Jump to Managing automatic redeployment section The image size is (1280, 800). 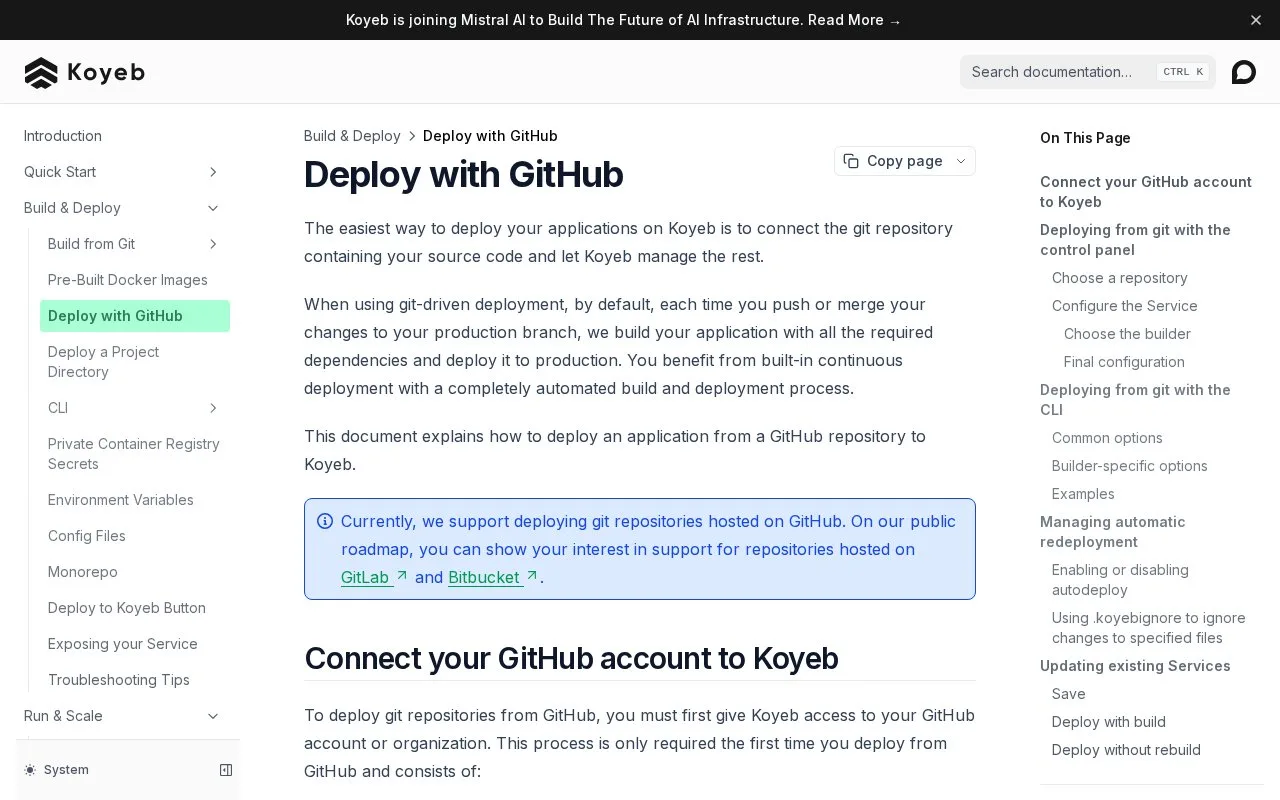click(x=1113, y=532)
